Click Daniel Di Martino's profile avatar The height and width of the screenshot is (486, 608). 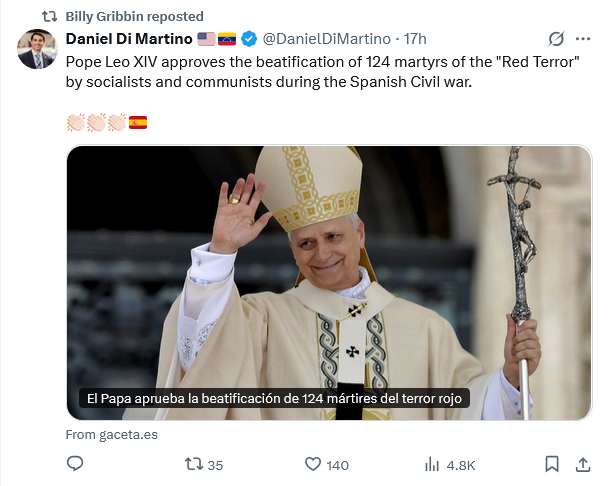(x=37, y=49)
